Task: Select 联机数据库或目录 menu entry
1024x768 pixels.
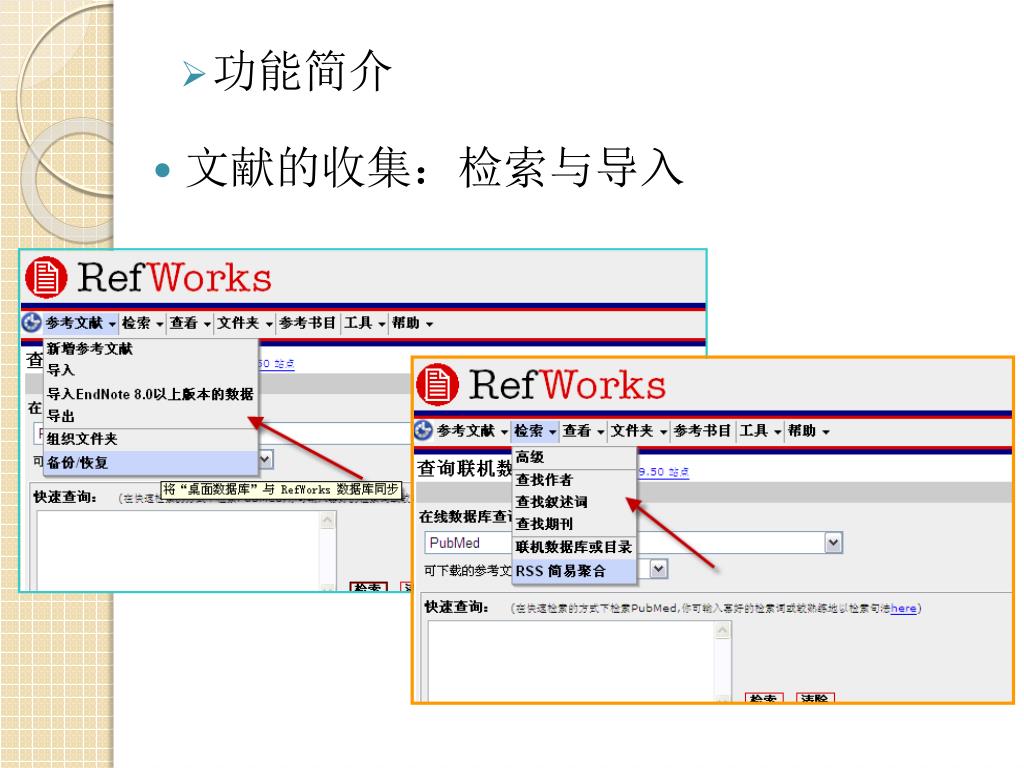Action: point(574,547)
